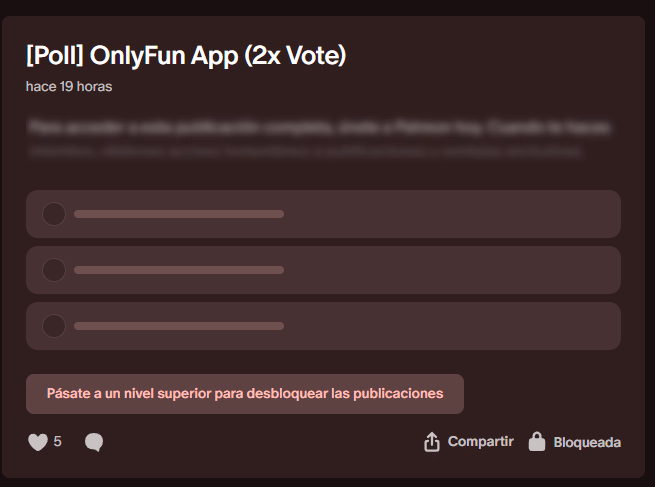Image resolution: width=655 pixels, height=487 pixels.
Task: Like the post with the heart icon
Action: click(37, 442)
